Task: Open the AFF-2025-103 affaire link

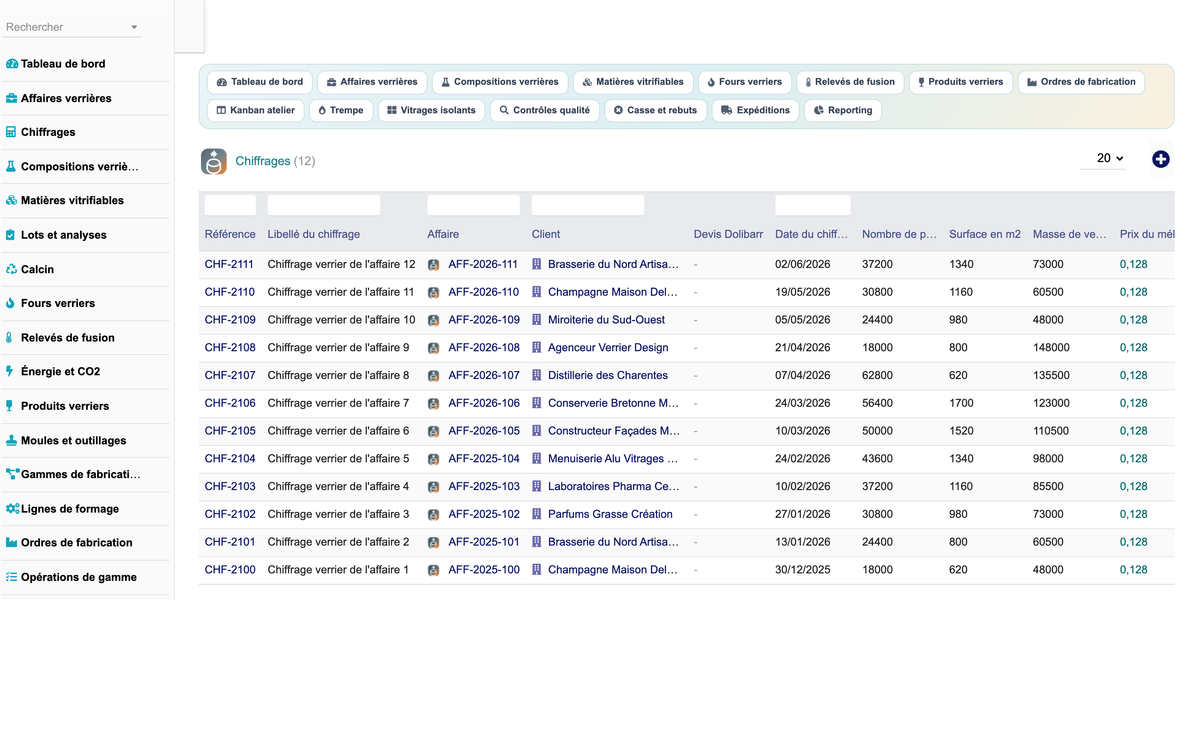Action: [484, 487]
